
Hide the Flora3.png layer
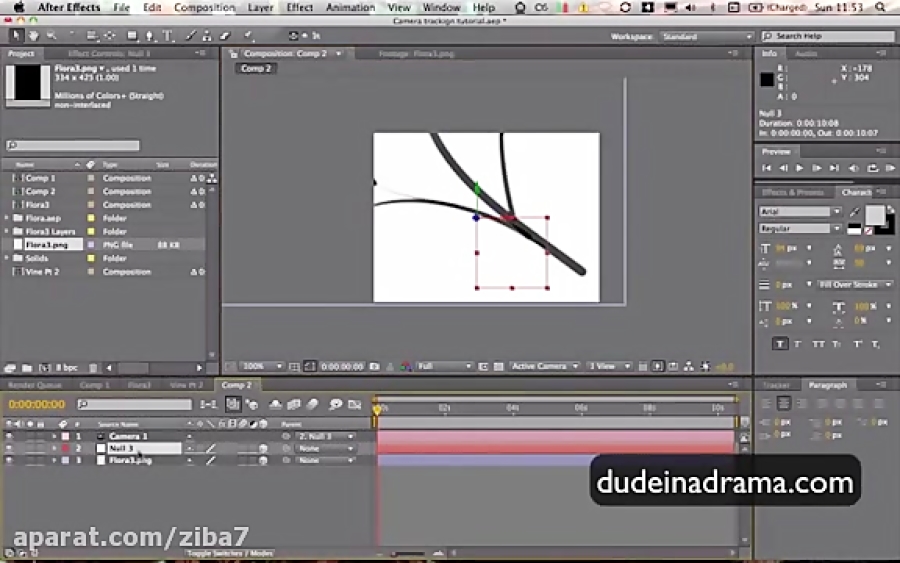9,460
